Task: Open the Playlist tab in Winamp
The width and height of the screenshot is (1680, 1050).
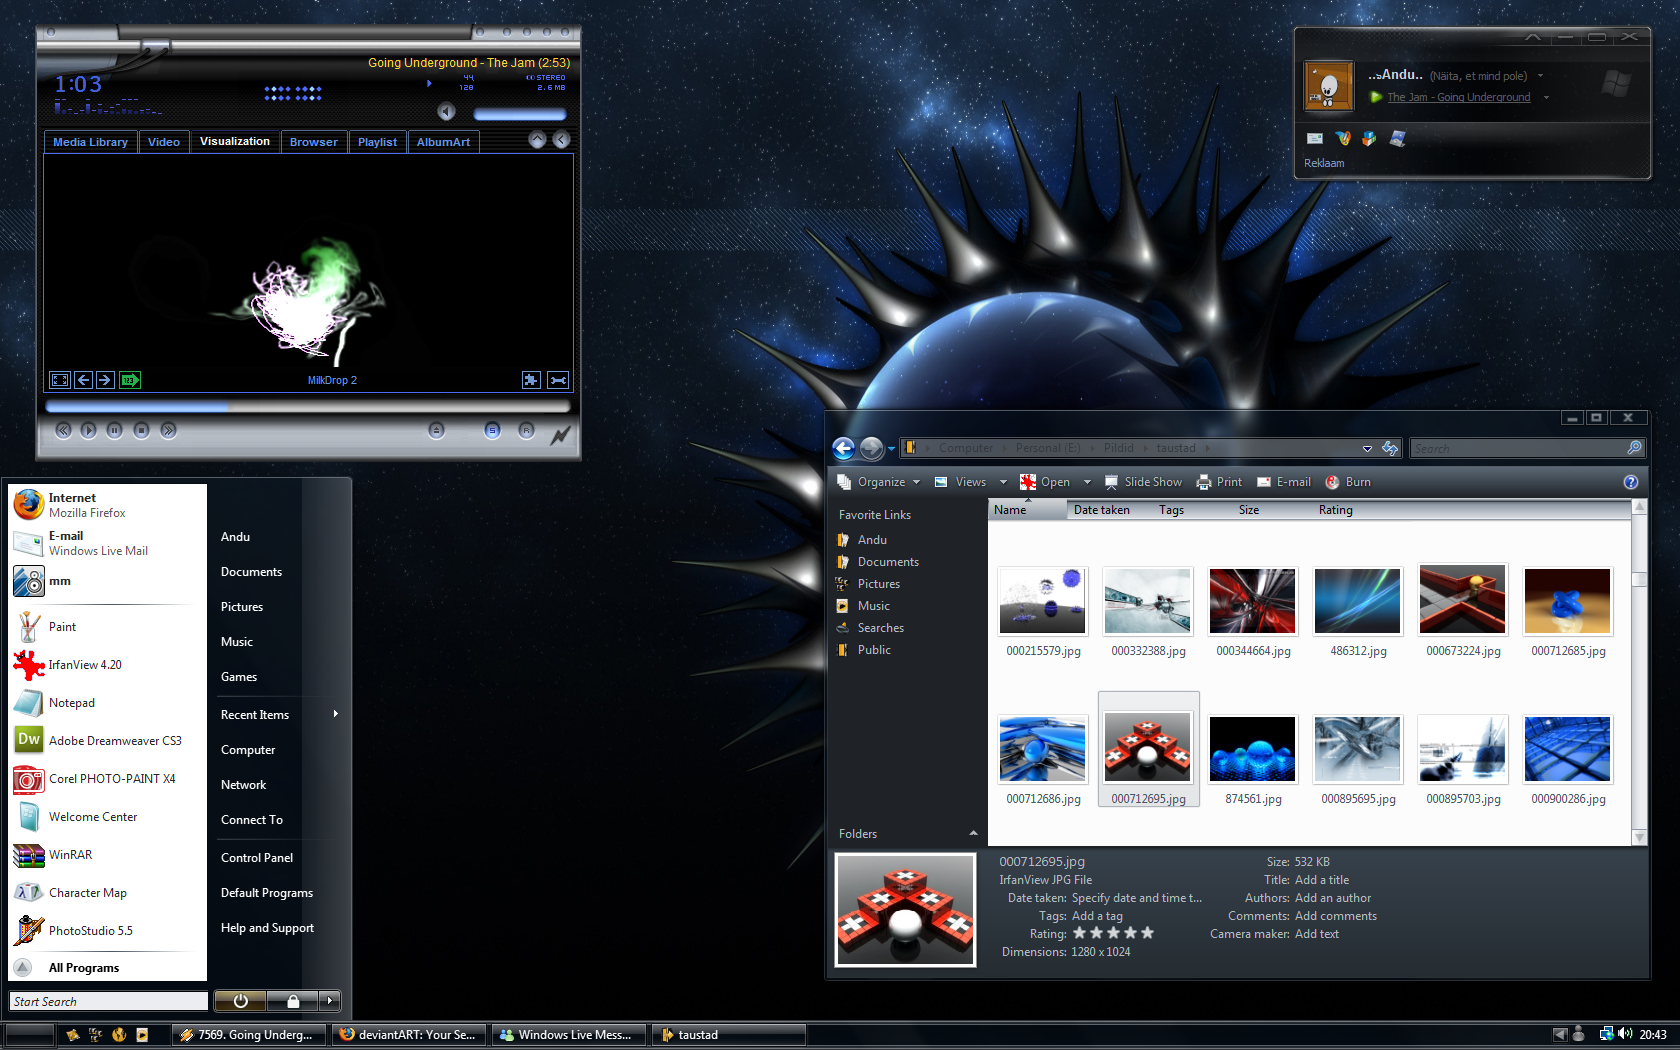Action: (378, 142)
